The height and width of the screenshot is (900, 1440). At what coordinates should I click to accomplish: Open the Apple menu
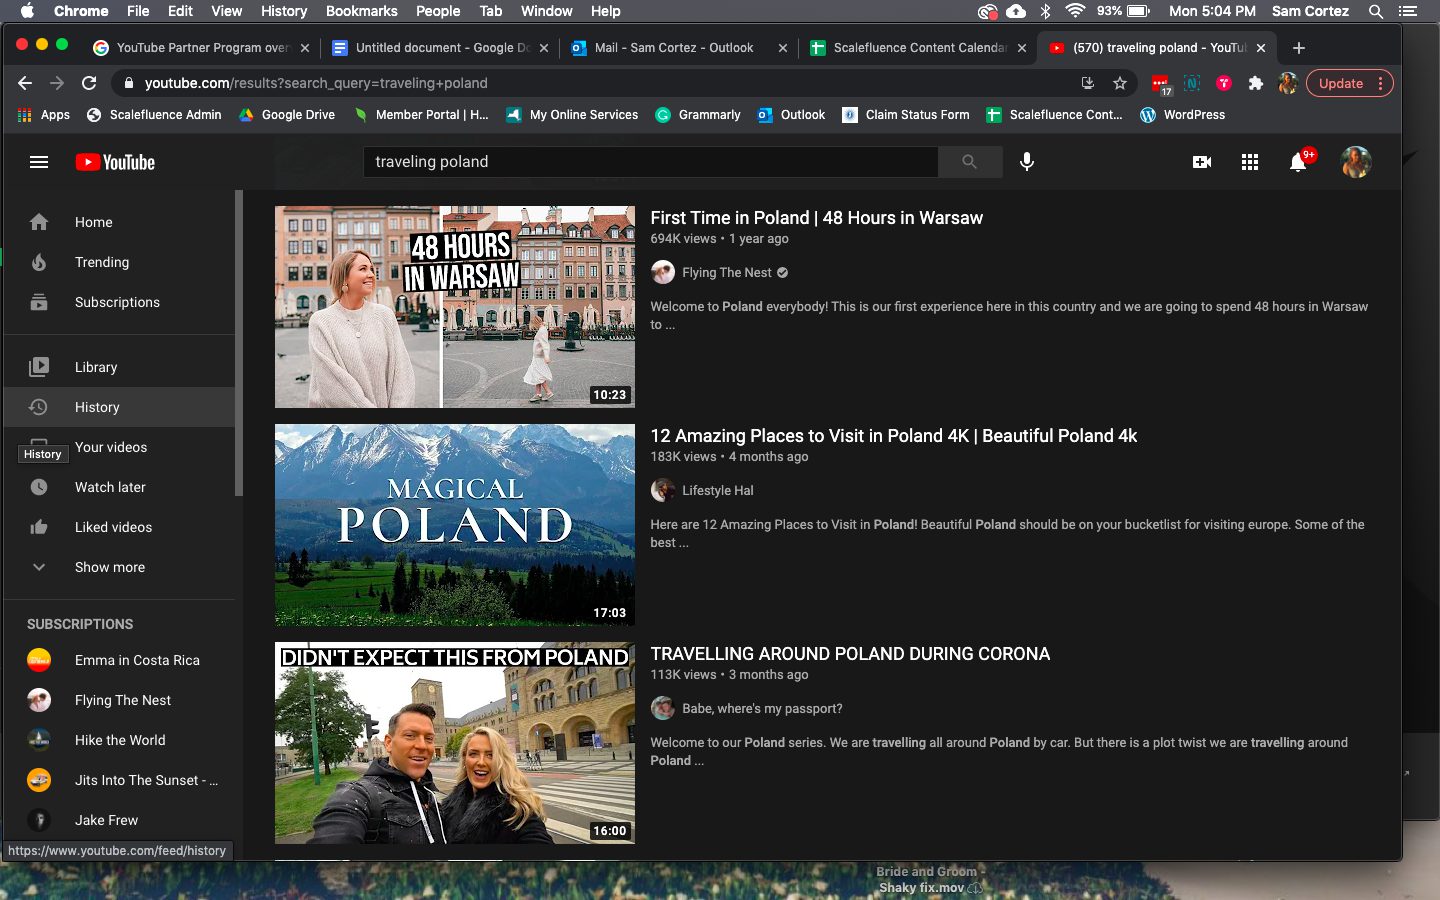click(27, 11)
